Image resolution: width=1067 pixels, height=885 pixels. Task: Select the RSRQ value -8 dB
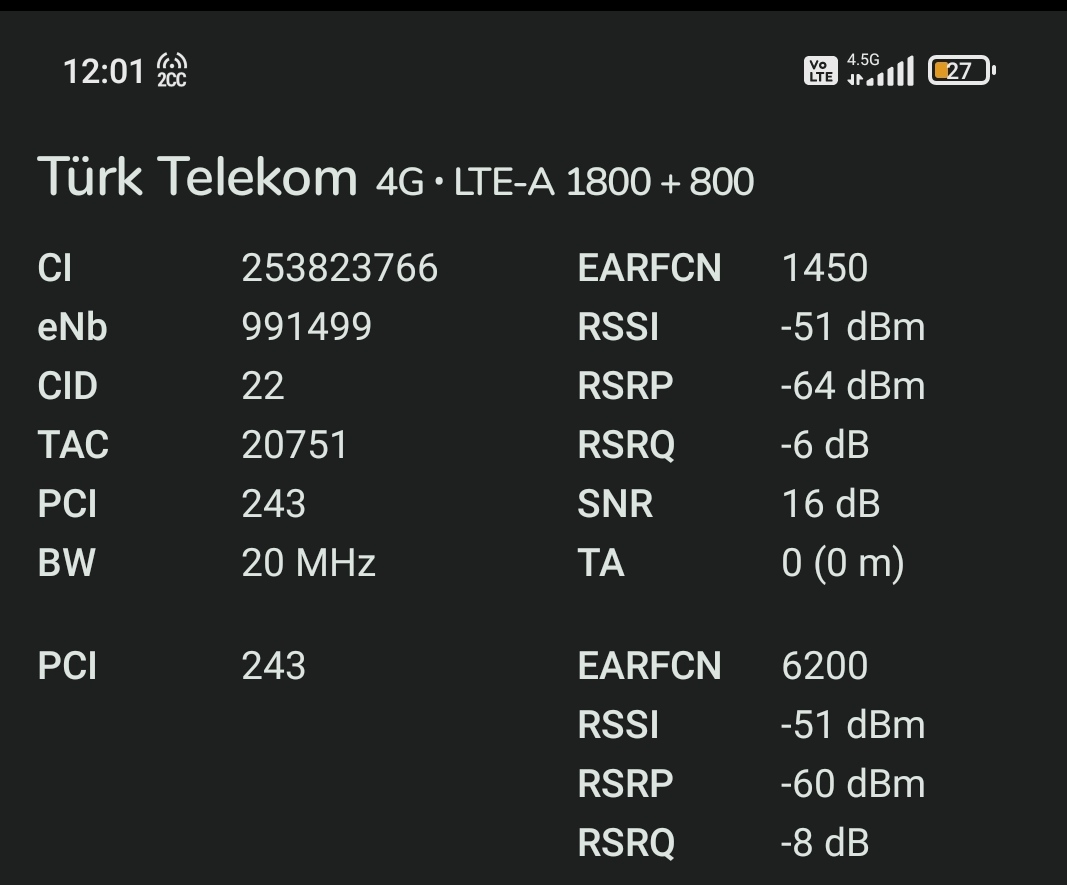click(x=825, y=843)
